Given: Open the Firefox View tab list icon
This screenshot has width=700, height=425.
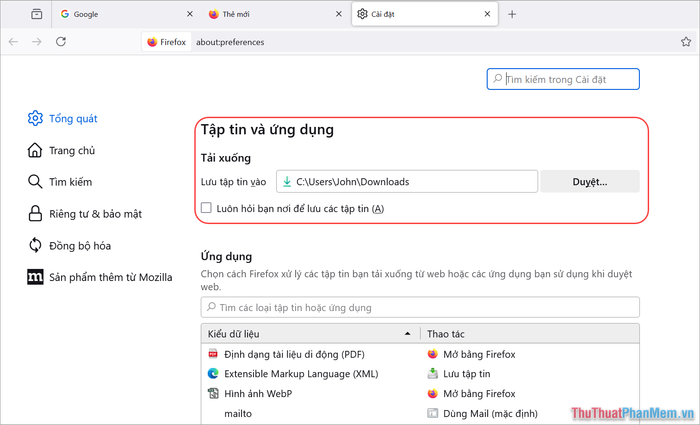Looking at the screenshot, I should tap(37, 14).
